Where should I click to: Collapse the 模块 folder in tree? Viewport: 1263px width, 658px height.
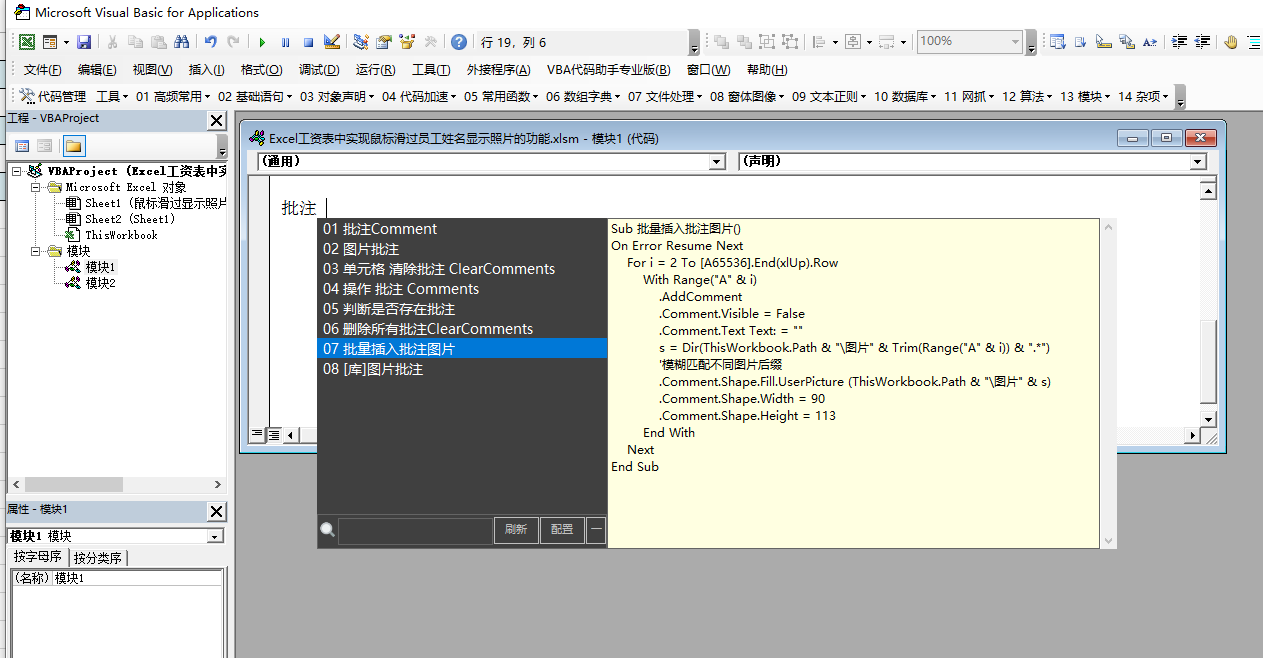click(x=36, y=251)
